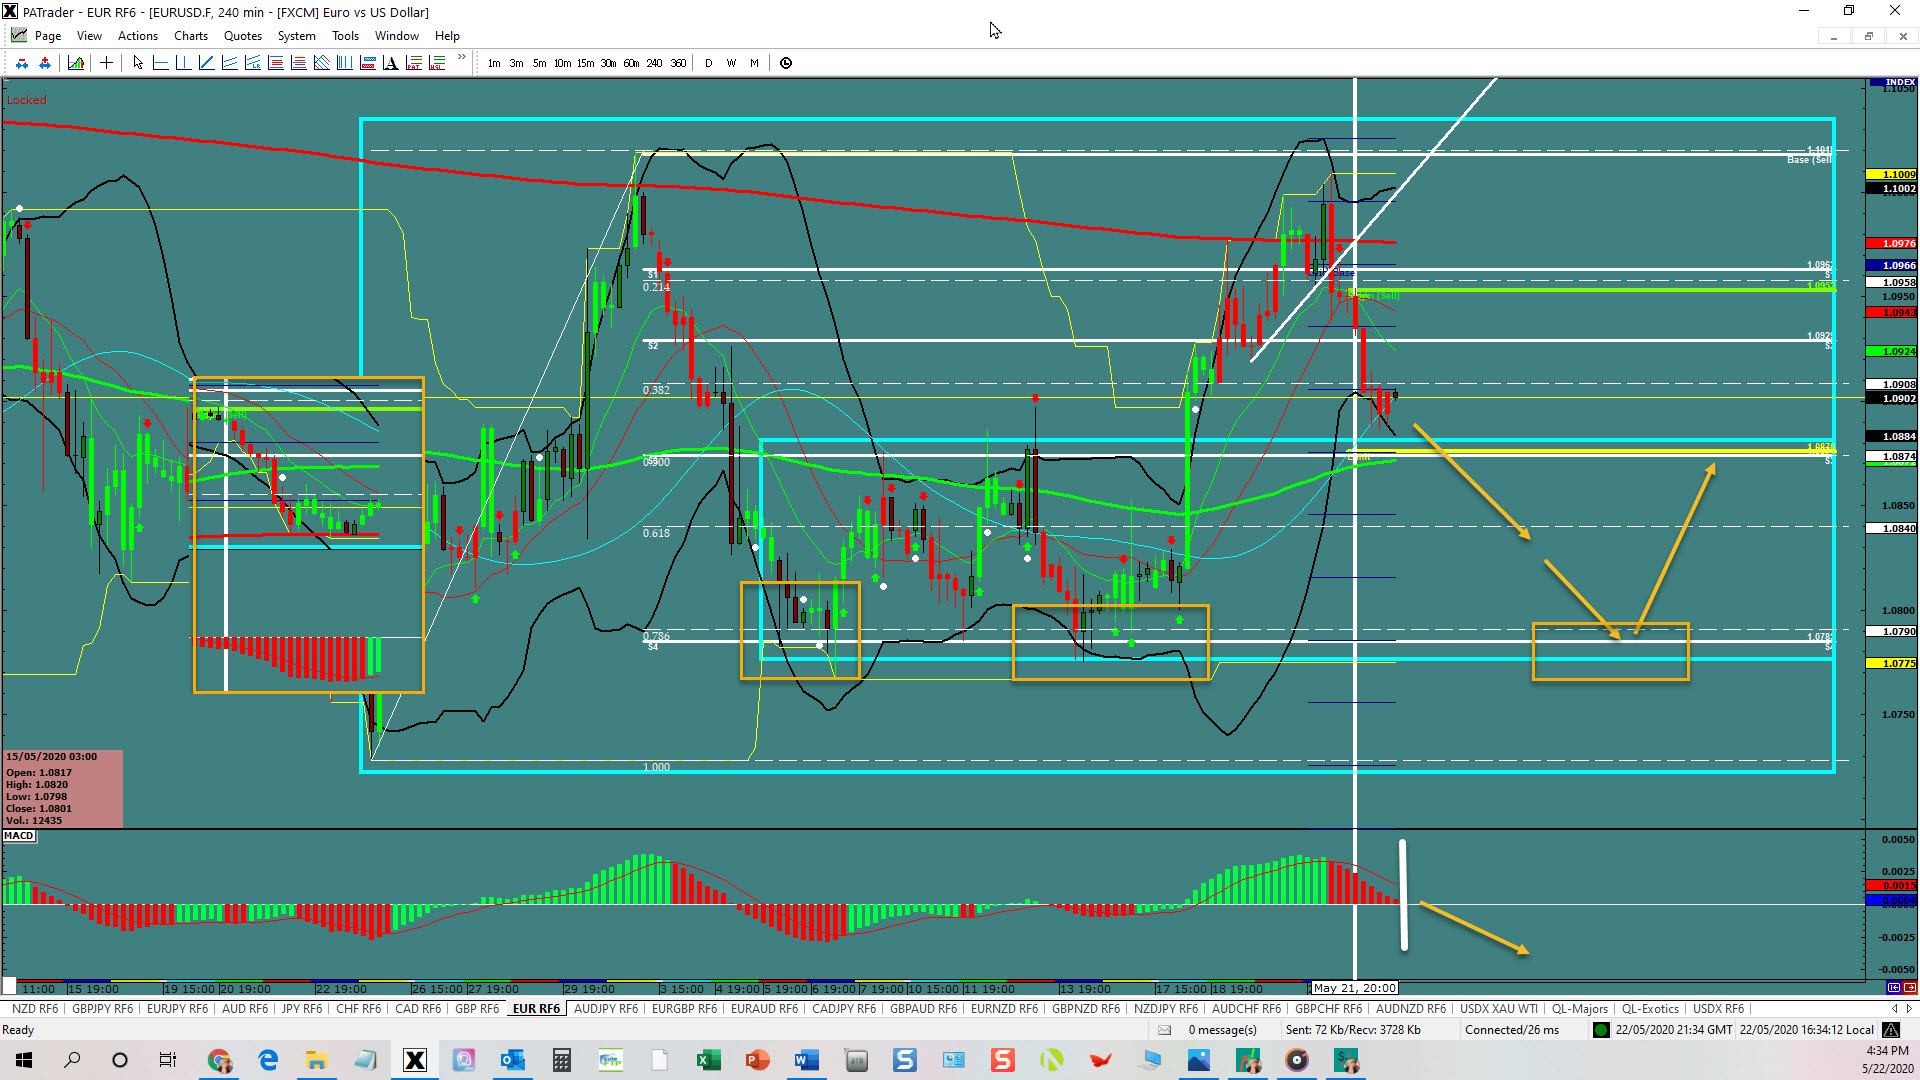Viewport: 1920px width, 1080px height.
Task: Switch to the EURGBP RF6 tab
Action: [x=685, y=1009]
